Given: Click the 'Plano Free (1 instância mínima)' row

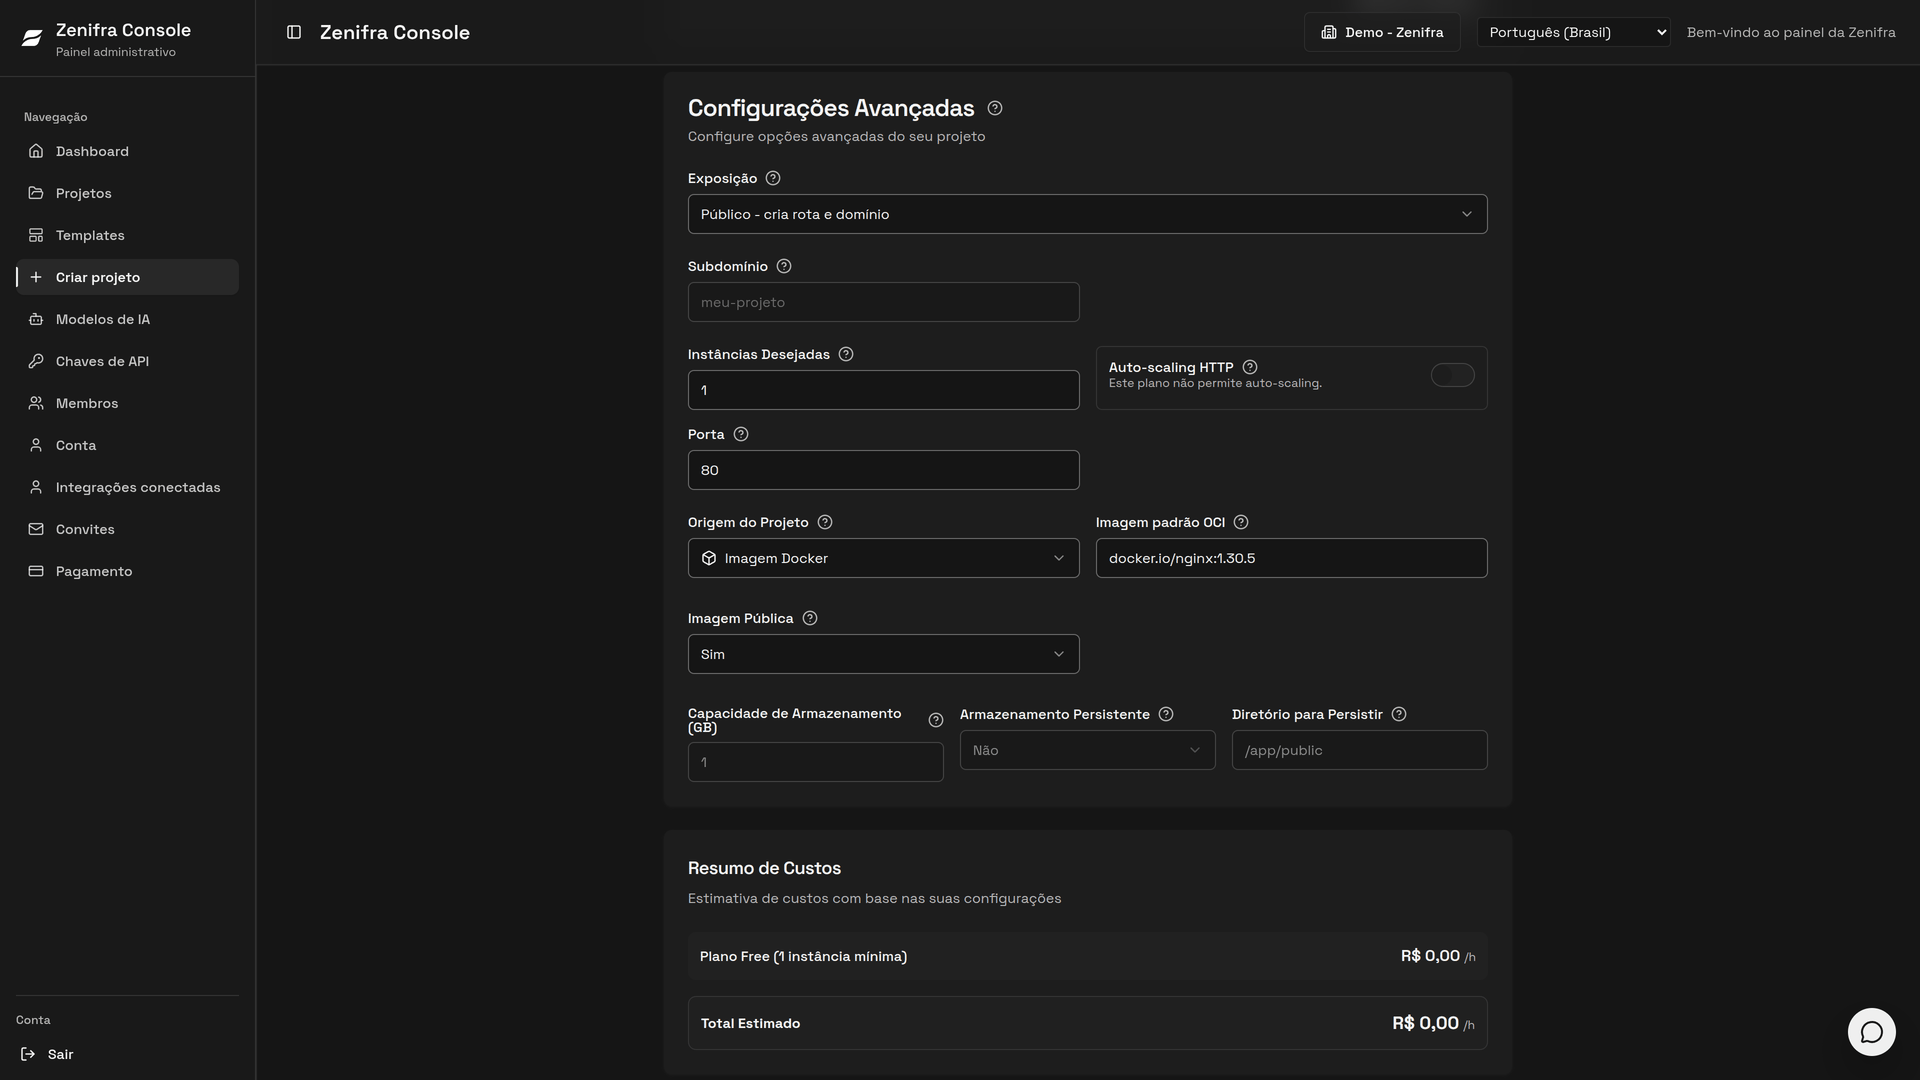Looking at the screenshot, I should click(x=1088, y=956).
